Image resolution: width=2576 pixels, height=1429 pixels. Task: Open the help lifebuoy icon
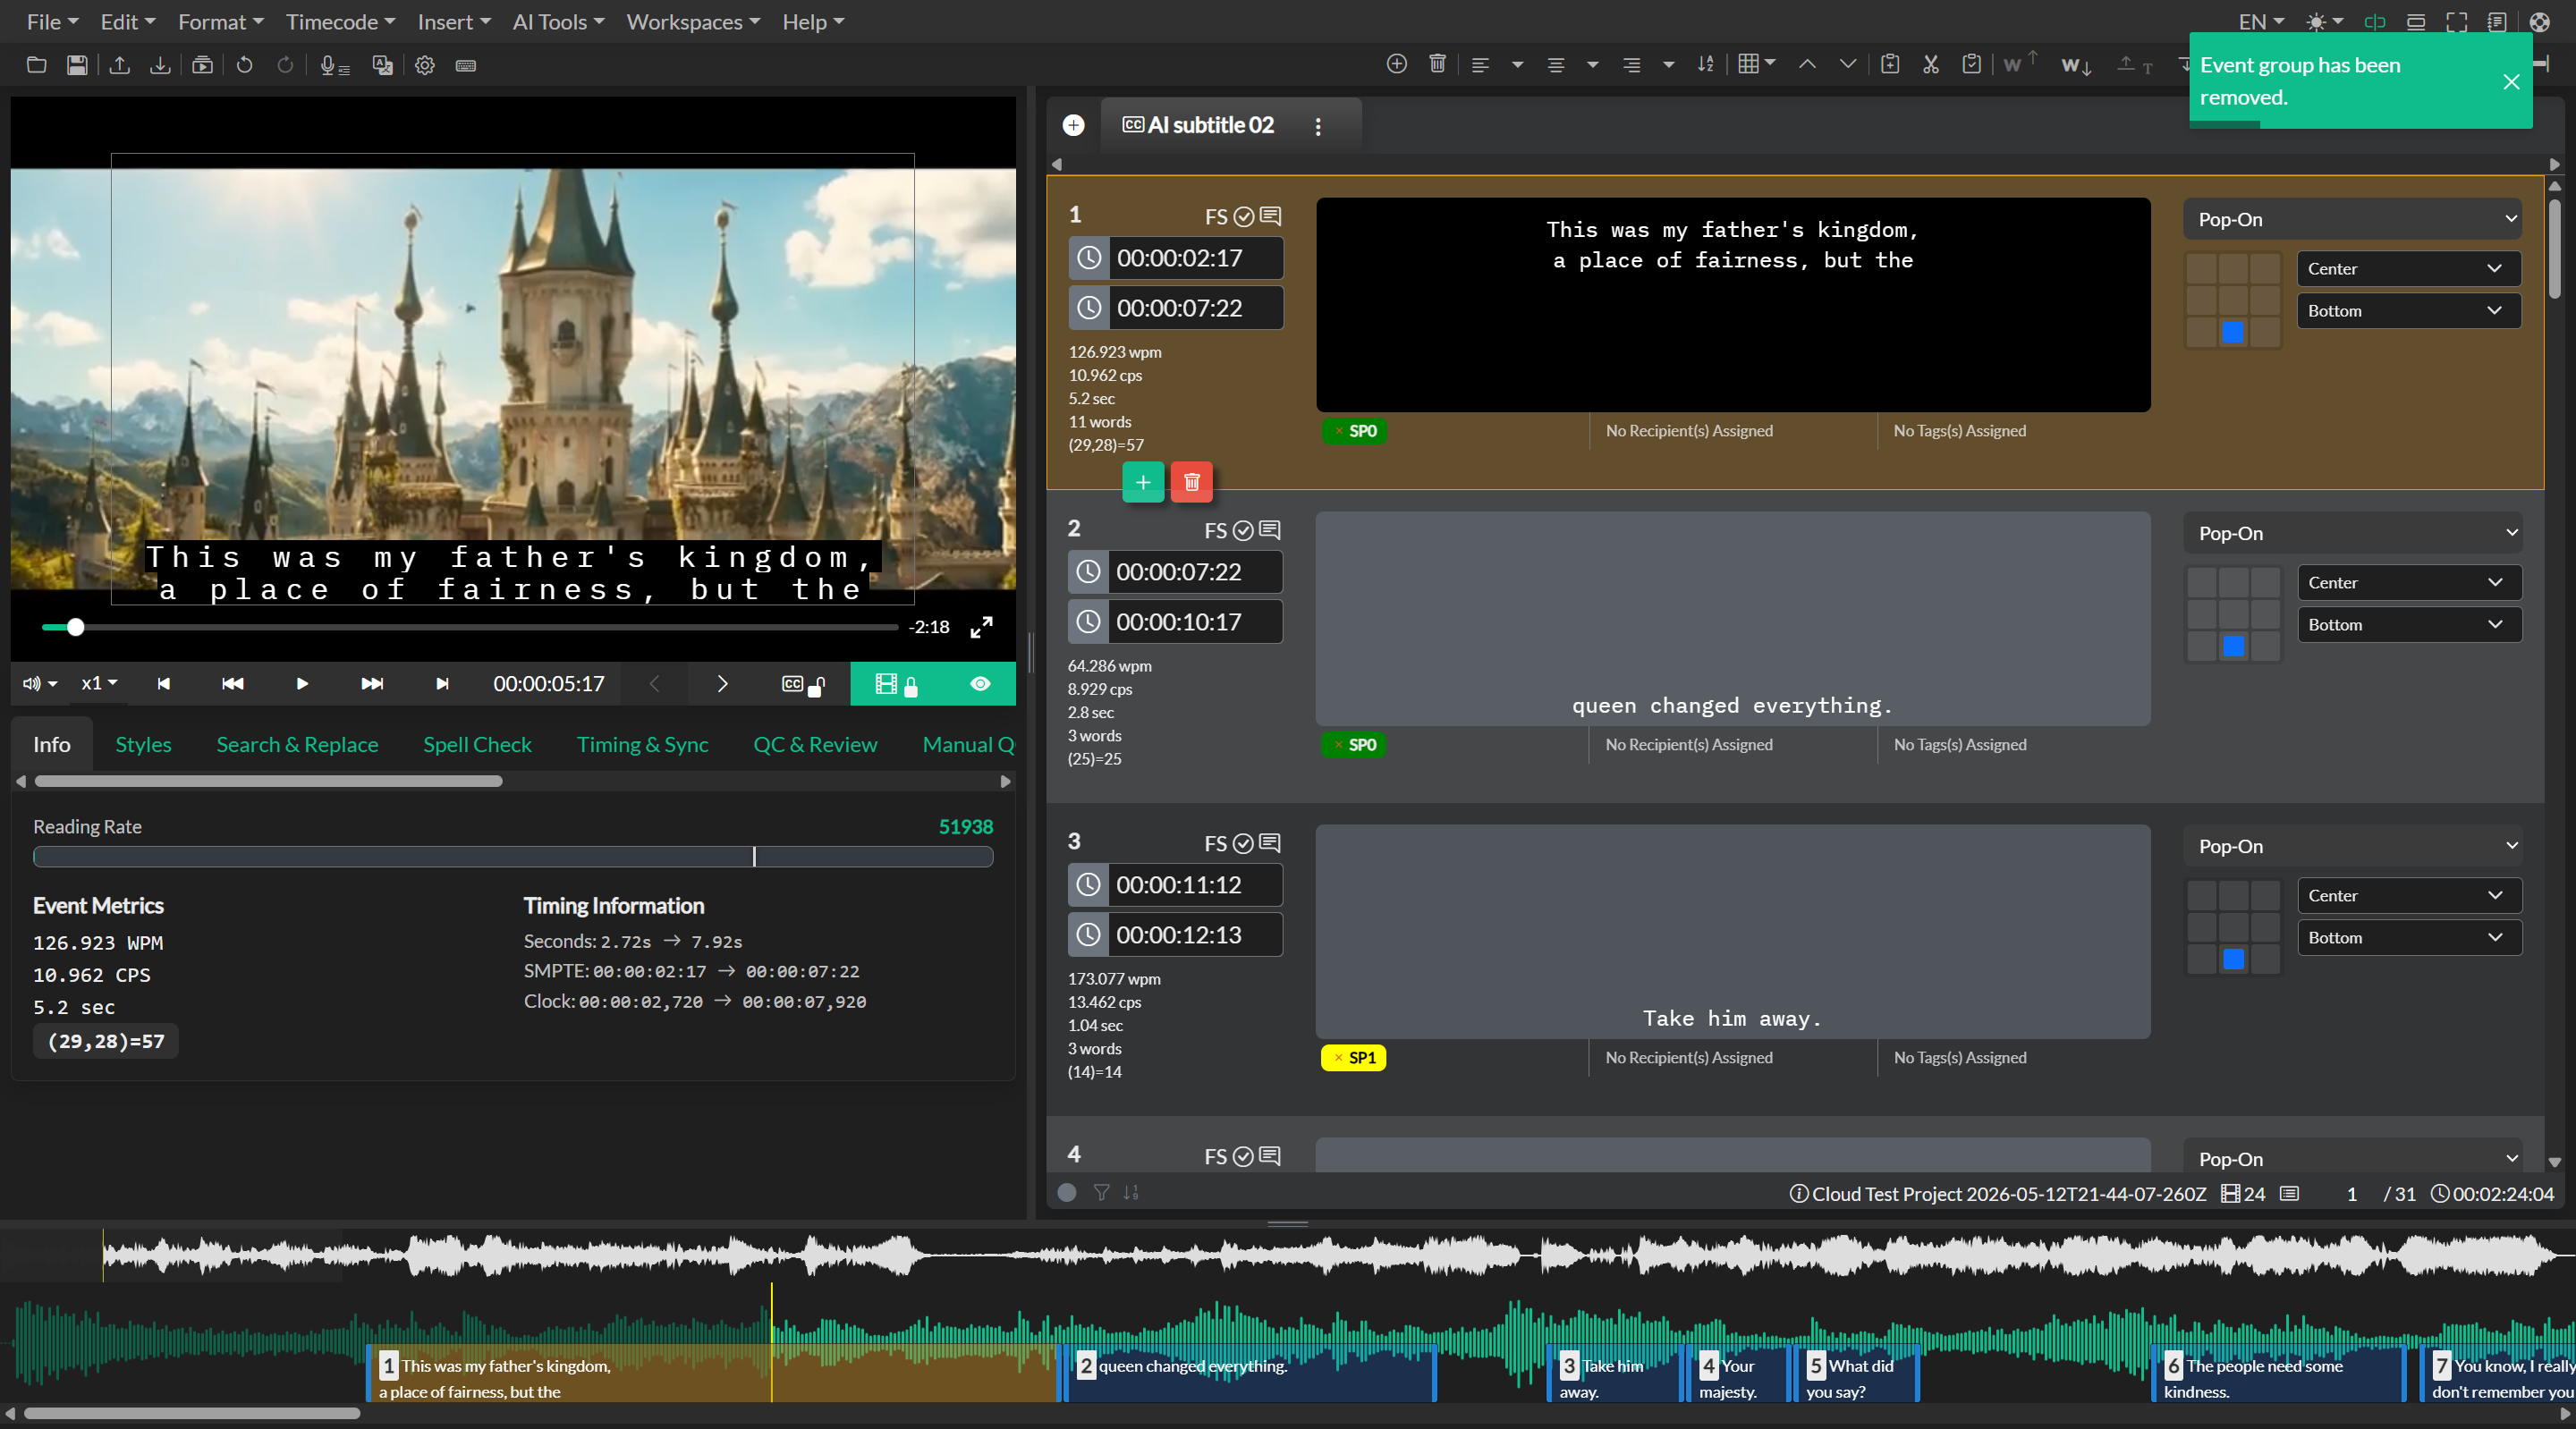click(2539, 22)
